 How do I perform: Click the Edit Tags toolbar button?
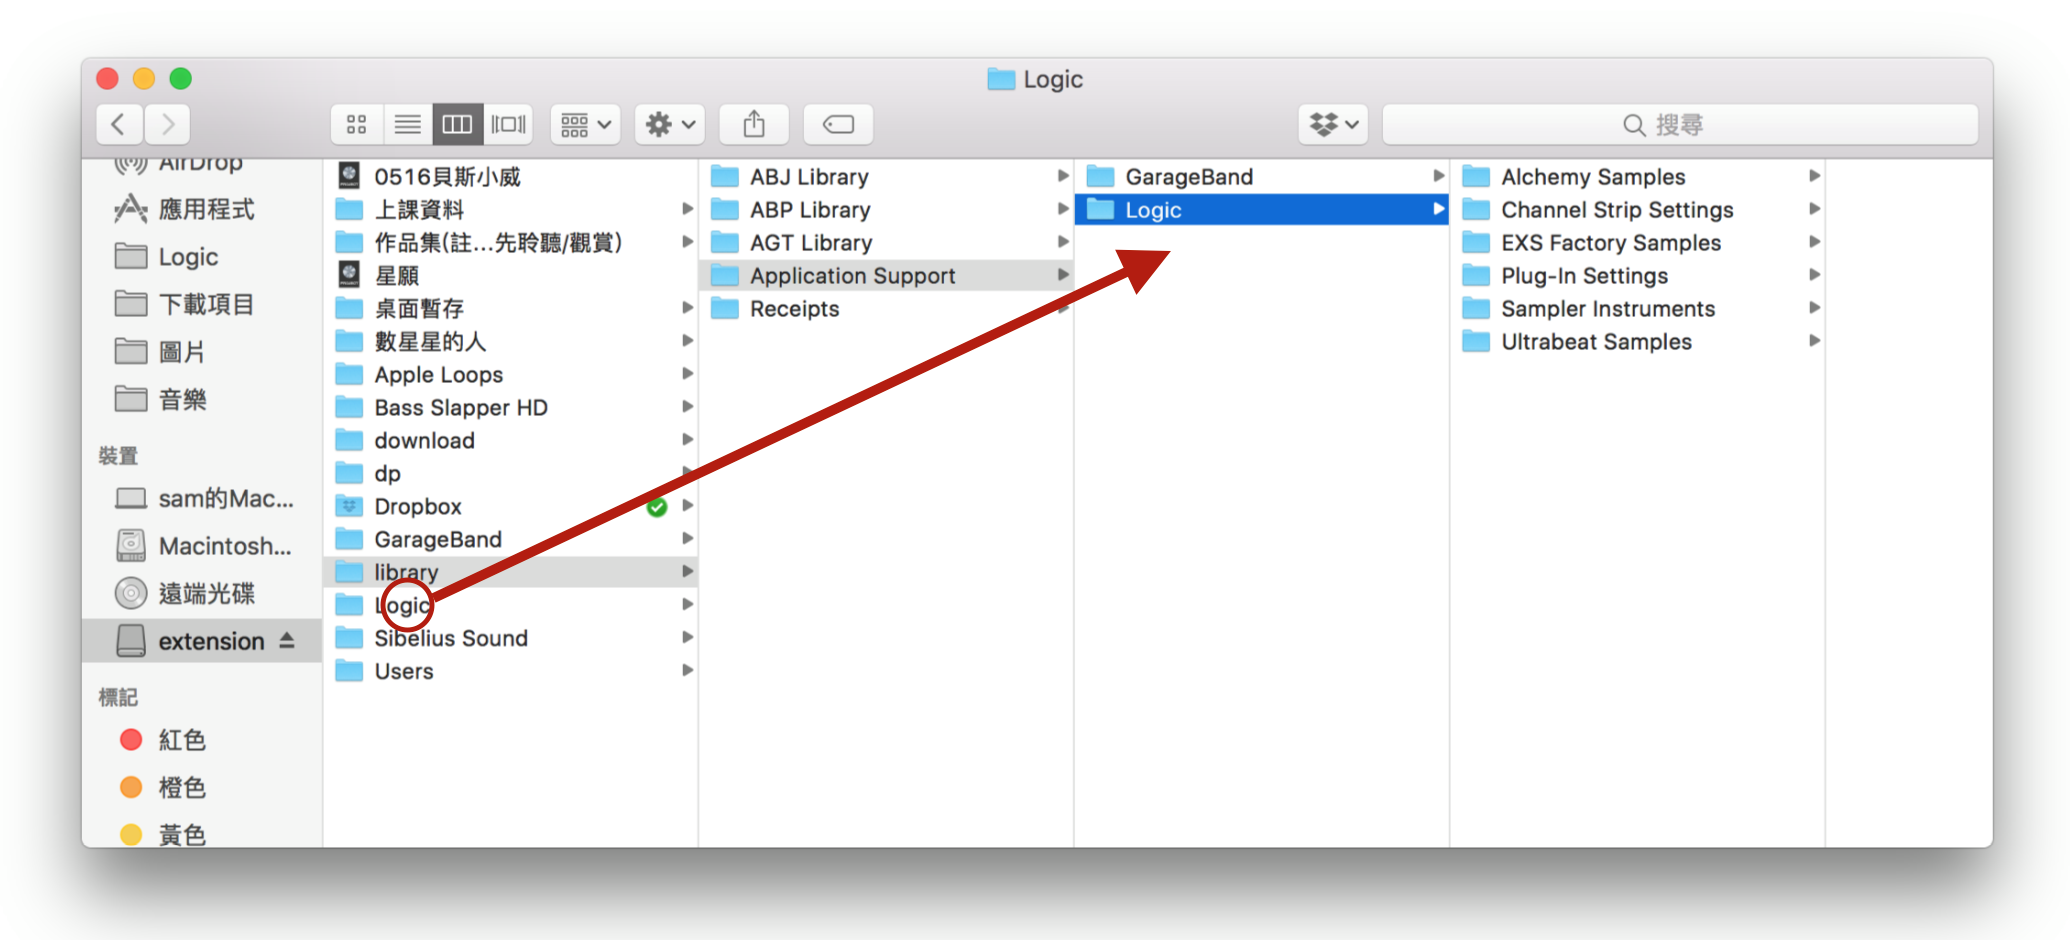838,124
